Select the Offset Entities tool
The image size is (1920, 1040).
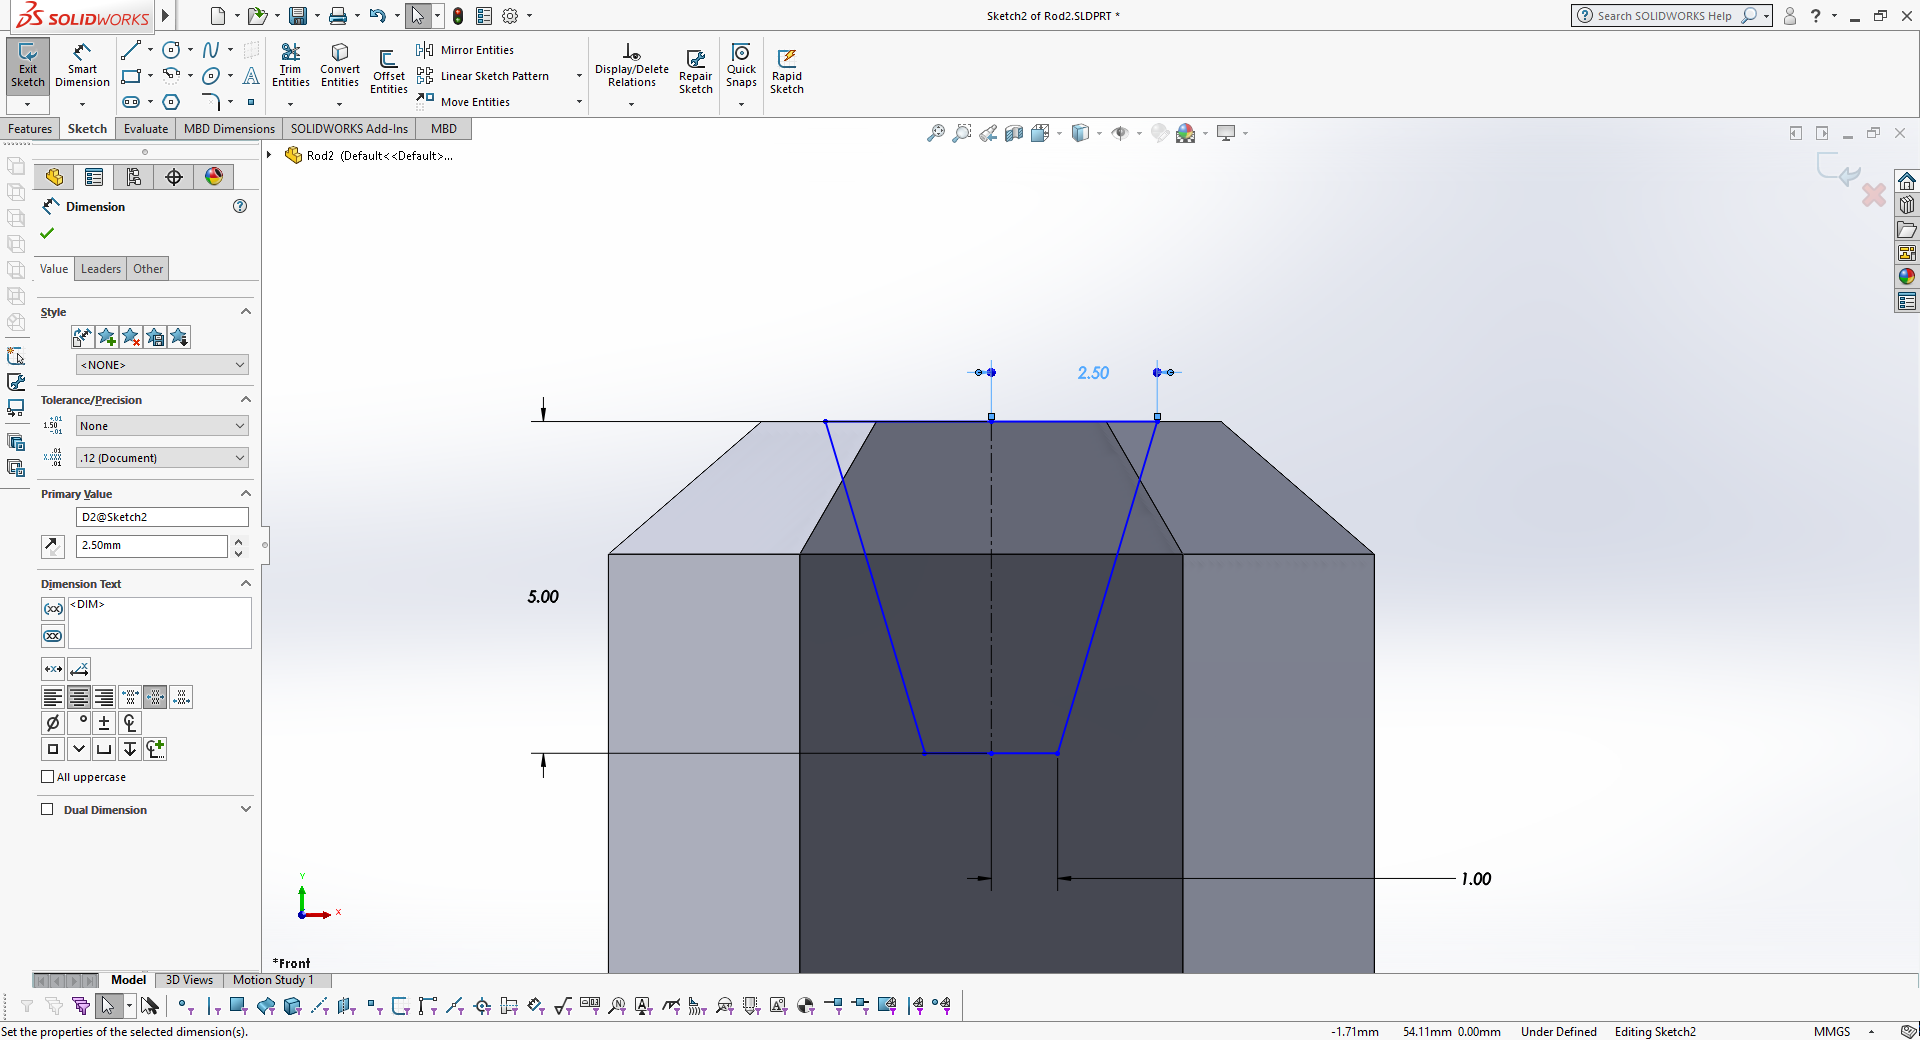389,72
